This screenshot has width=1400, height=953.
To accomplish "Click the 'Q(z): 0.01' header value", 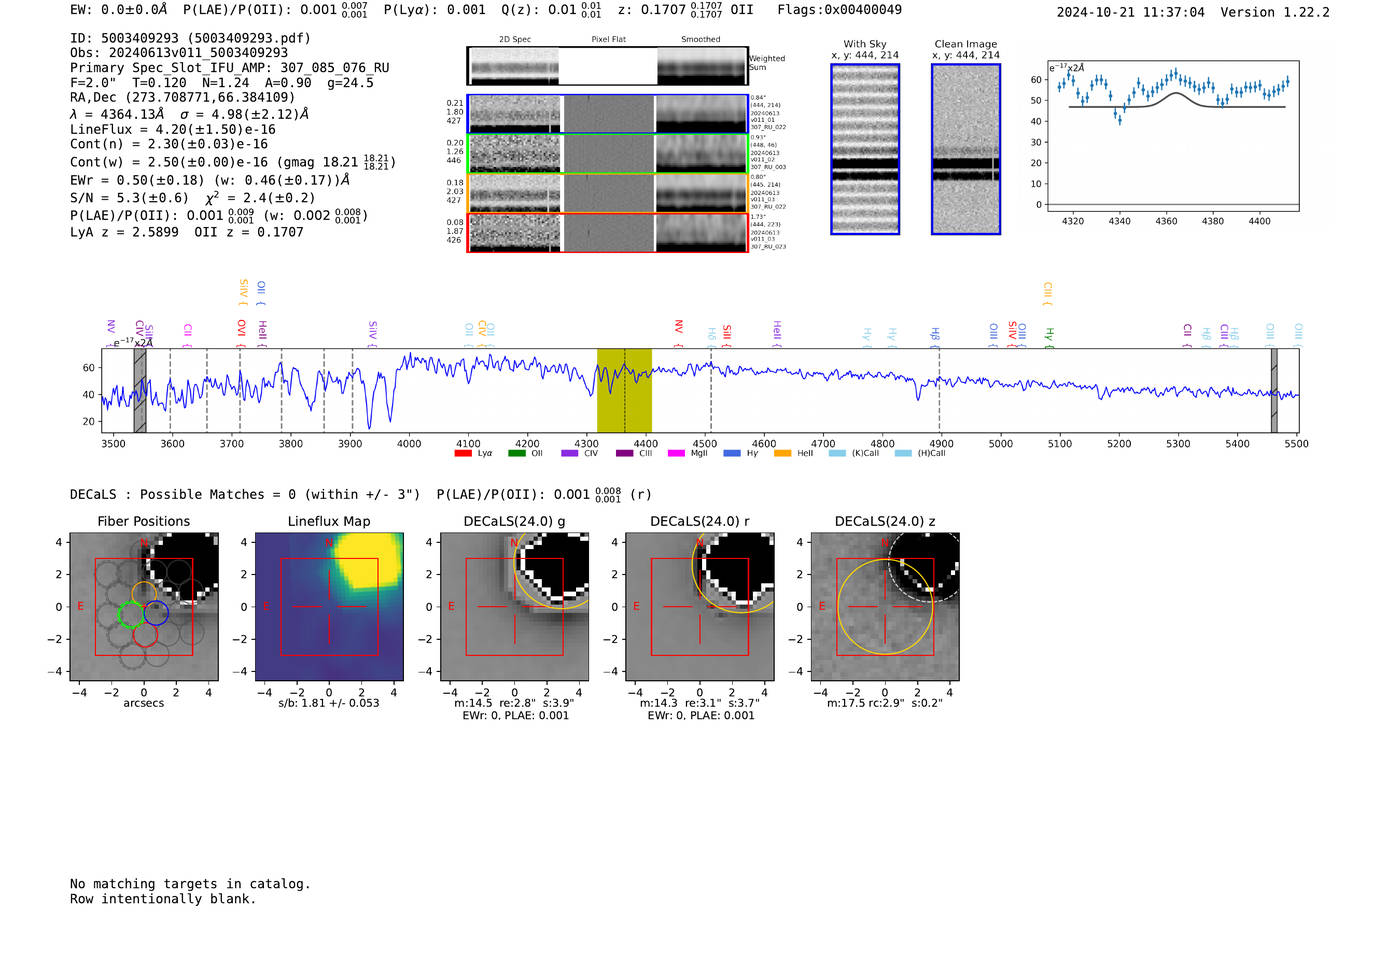I will click(538, 10).
